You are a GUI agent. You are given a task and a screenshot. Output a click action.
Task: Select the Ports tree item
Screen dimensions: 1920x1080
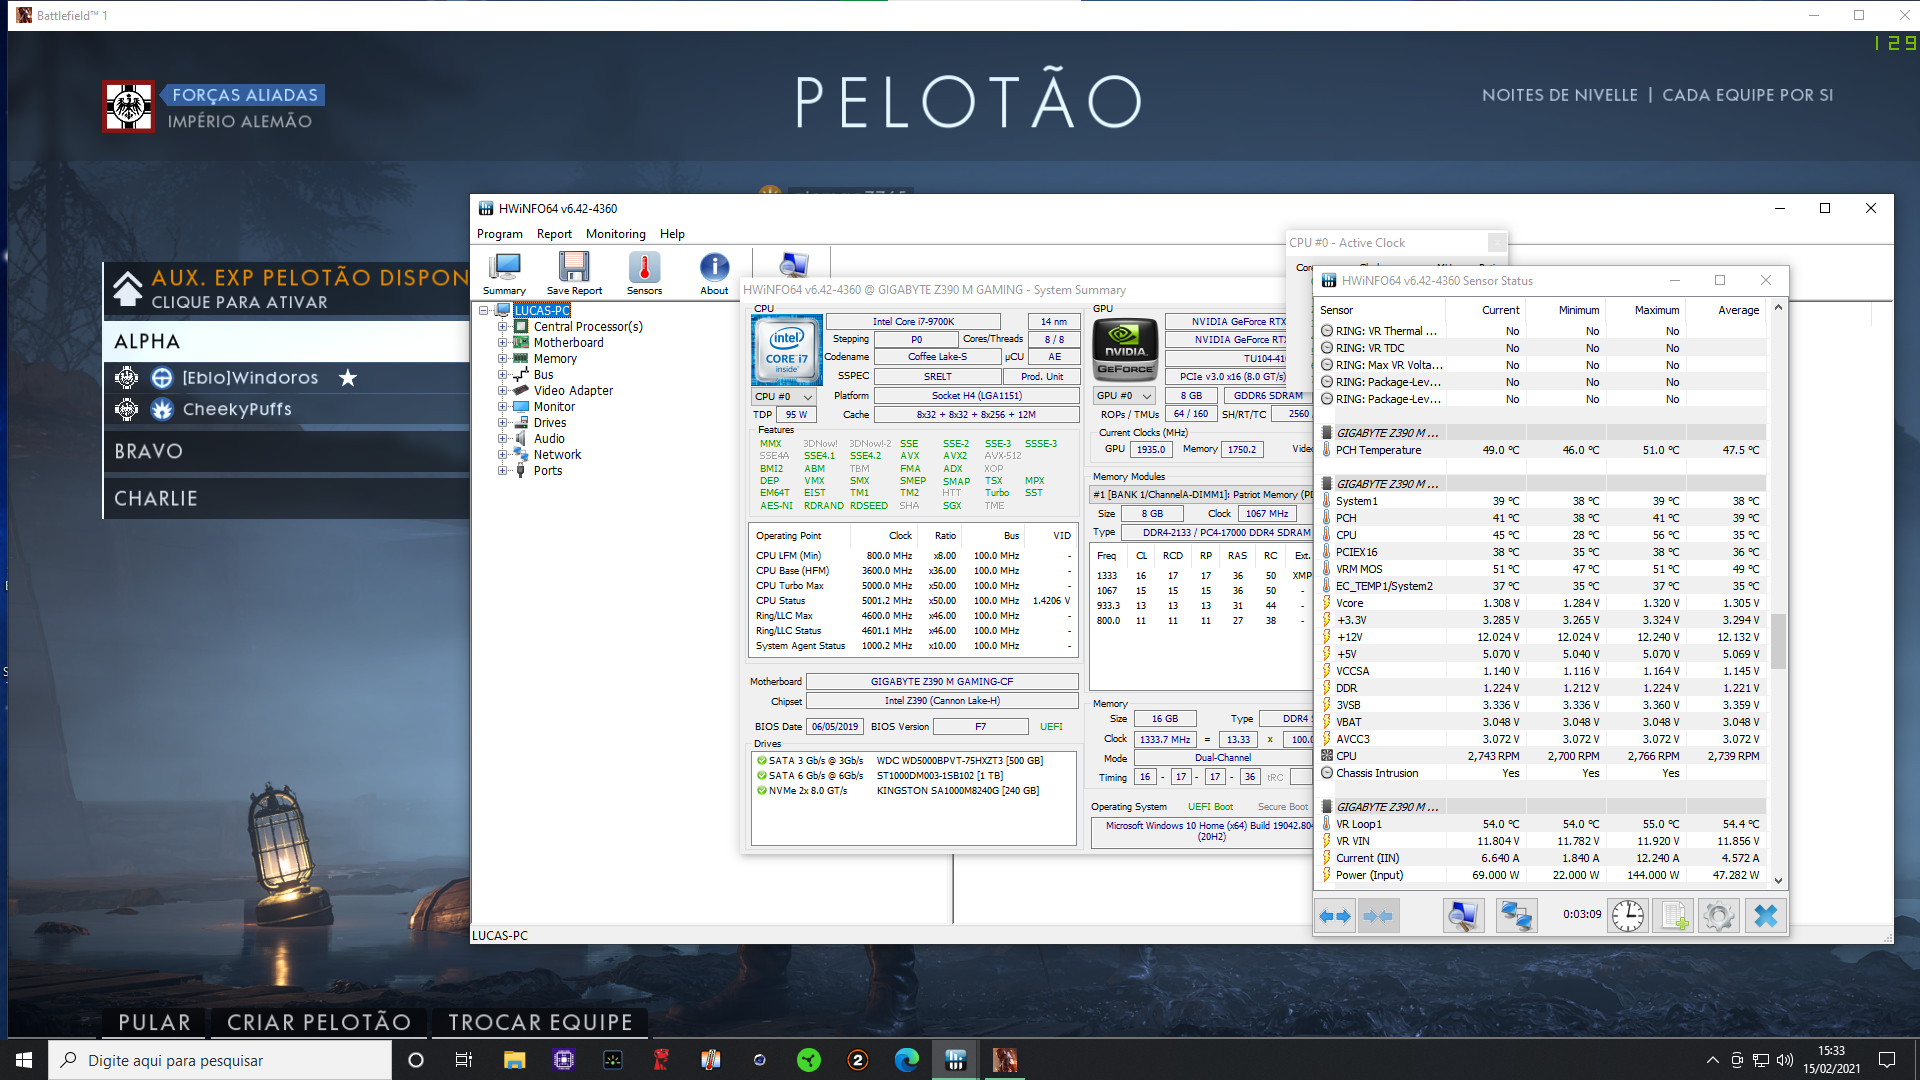[548, 471]
